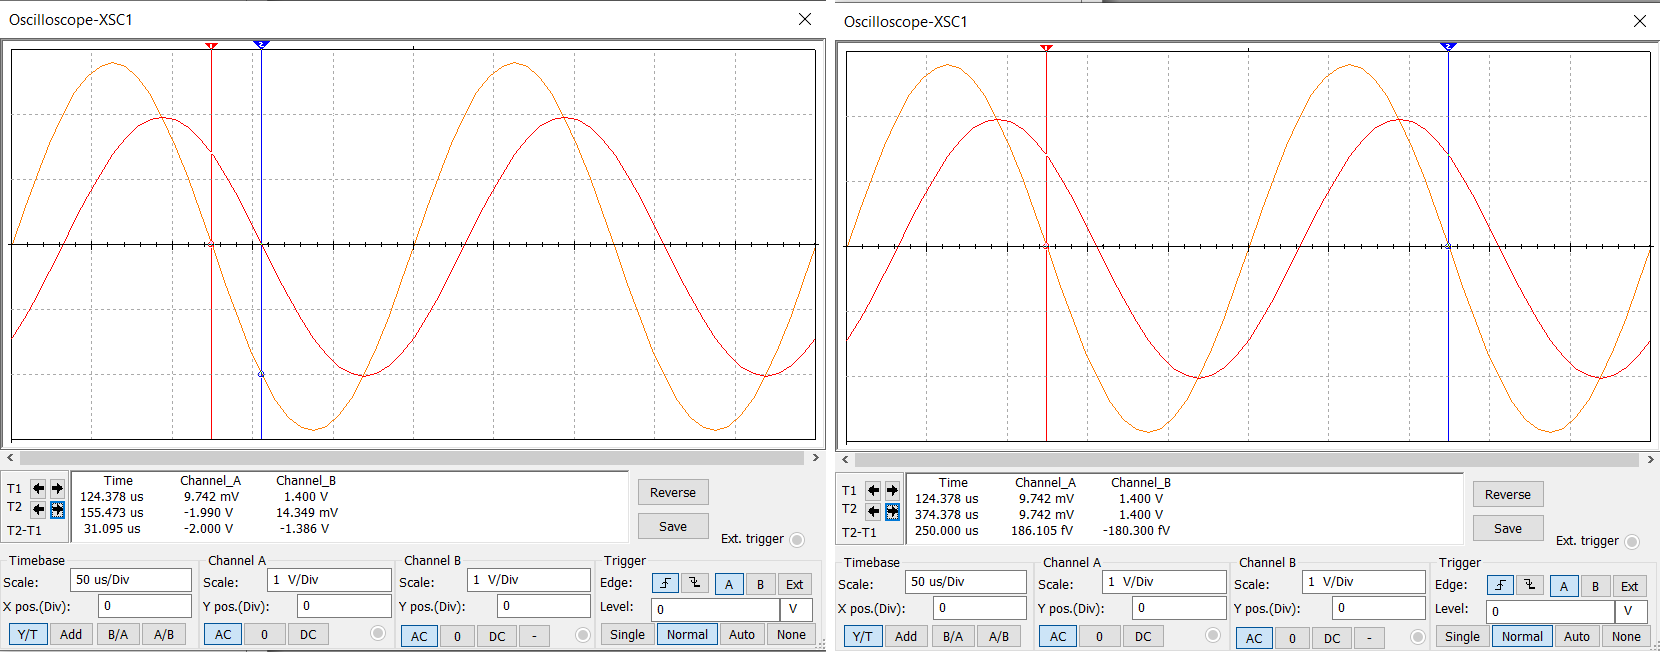Select falling edge trigger in left oscilloscope
The image size is (1660, 652).
pyautogui.click(x=694, y=584)
